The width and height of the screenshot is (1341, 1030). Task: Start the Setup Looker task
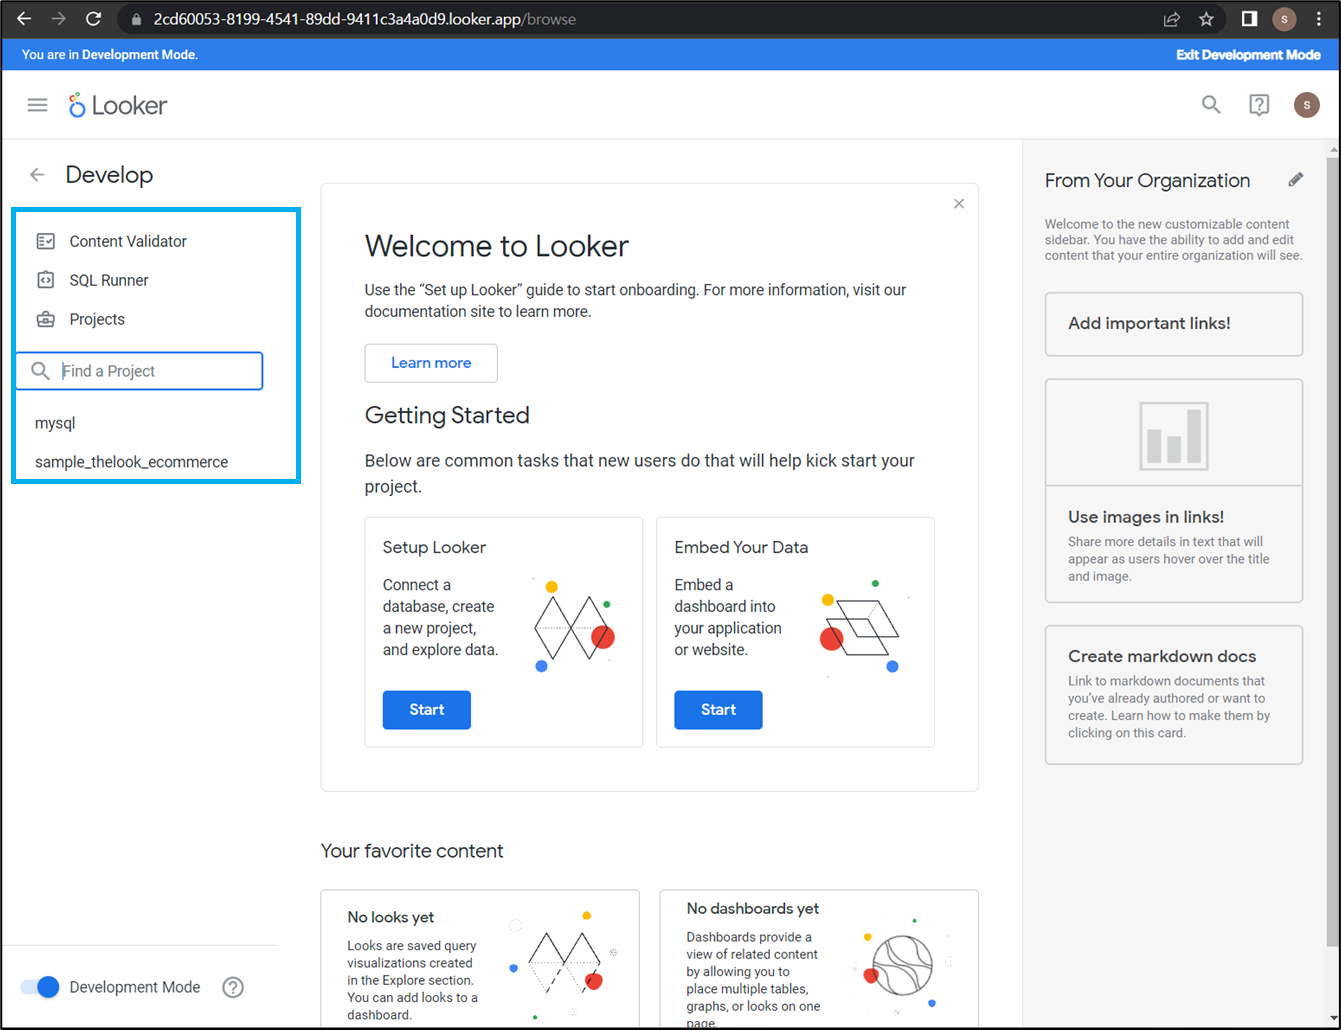(427, 710)
